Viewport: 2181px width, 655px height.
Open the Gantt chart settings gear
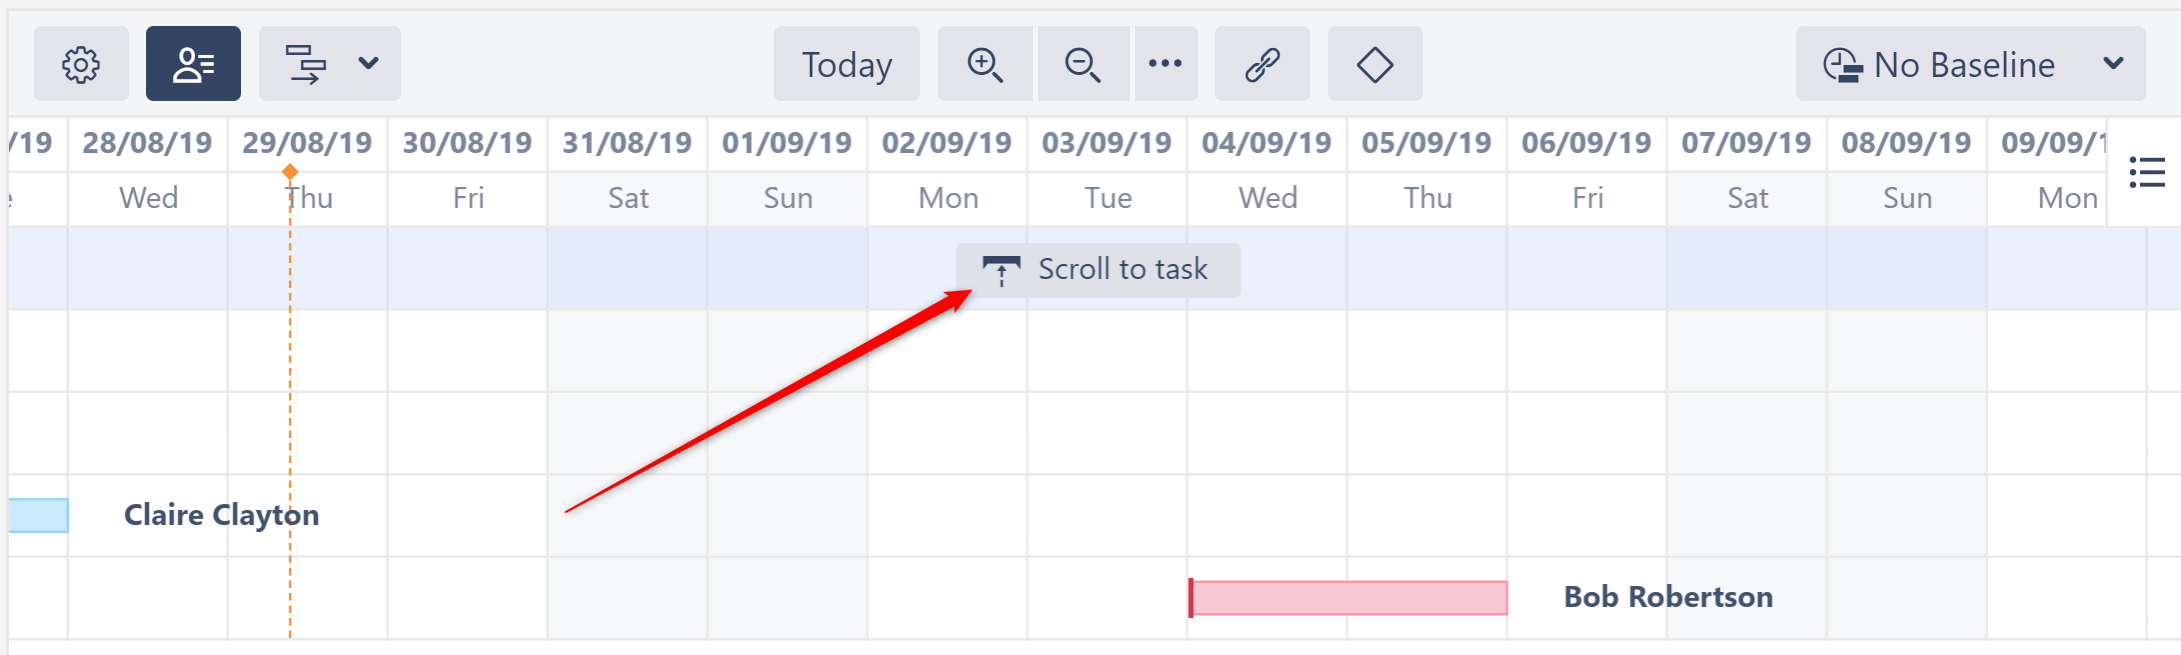(81, 63)
